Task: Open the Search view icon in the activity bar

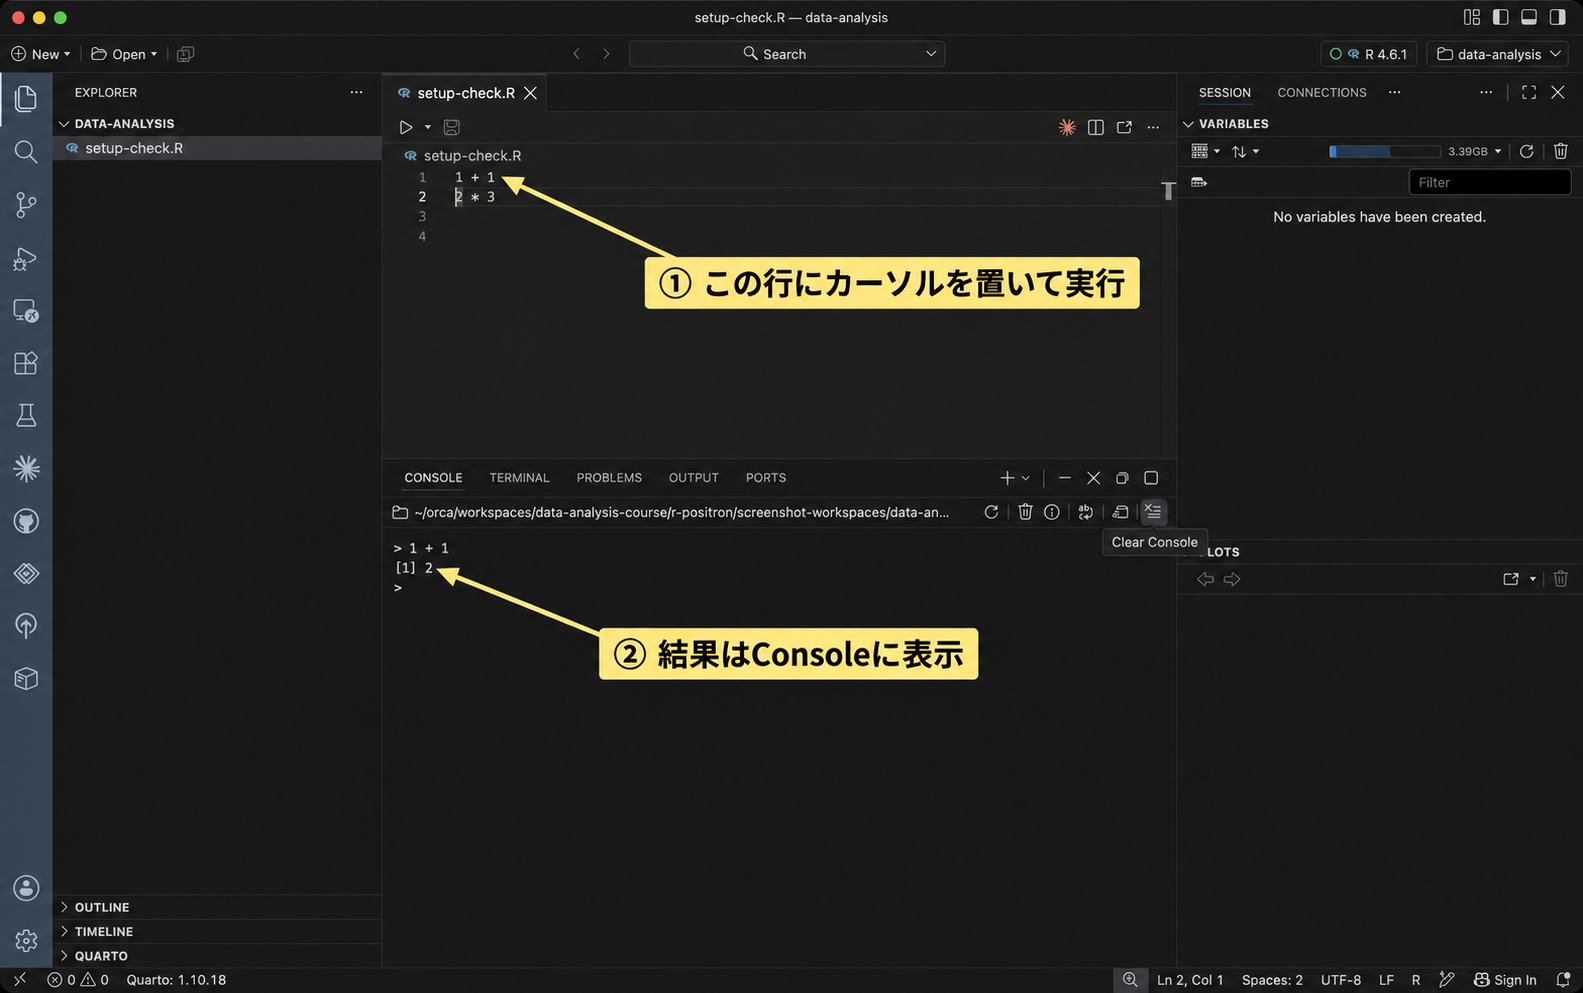Action: [x=26, y=152]
